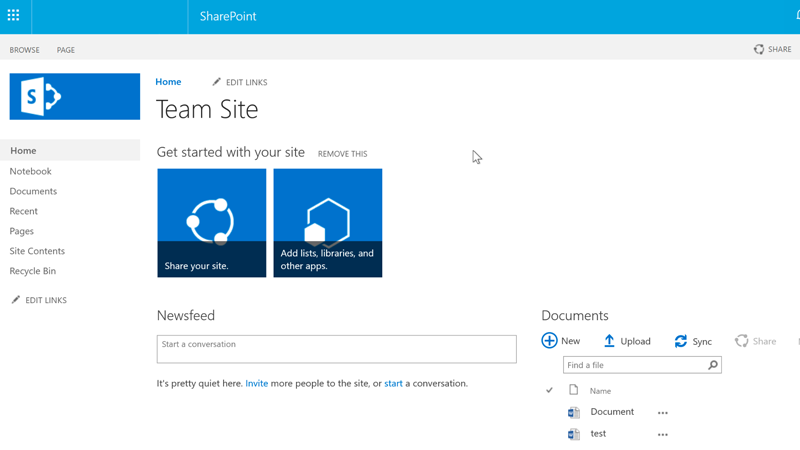Click the pencil icon beside top EDIT LINKS
Image resolution: width=800 pixels, height=450 pixels.
[x=216, y=82]
